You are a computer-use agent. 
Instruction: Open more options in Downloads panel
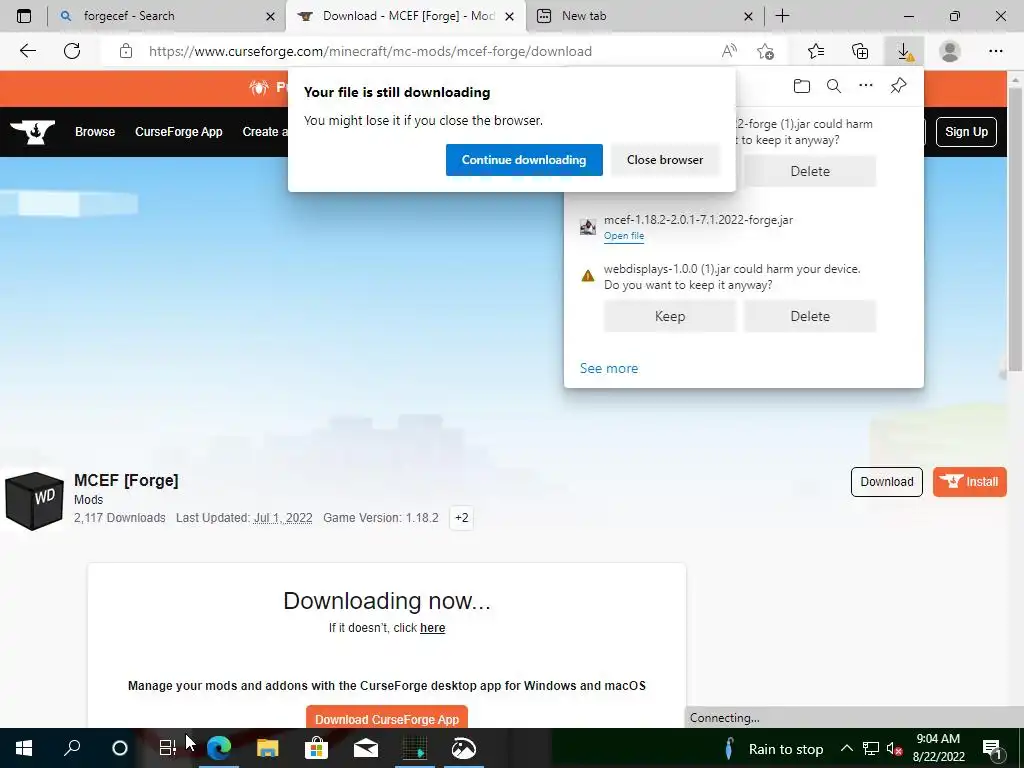click(x=866, y=86)
